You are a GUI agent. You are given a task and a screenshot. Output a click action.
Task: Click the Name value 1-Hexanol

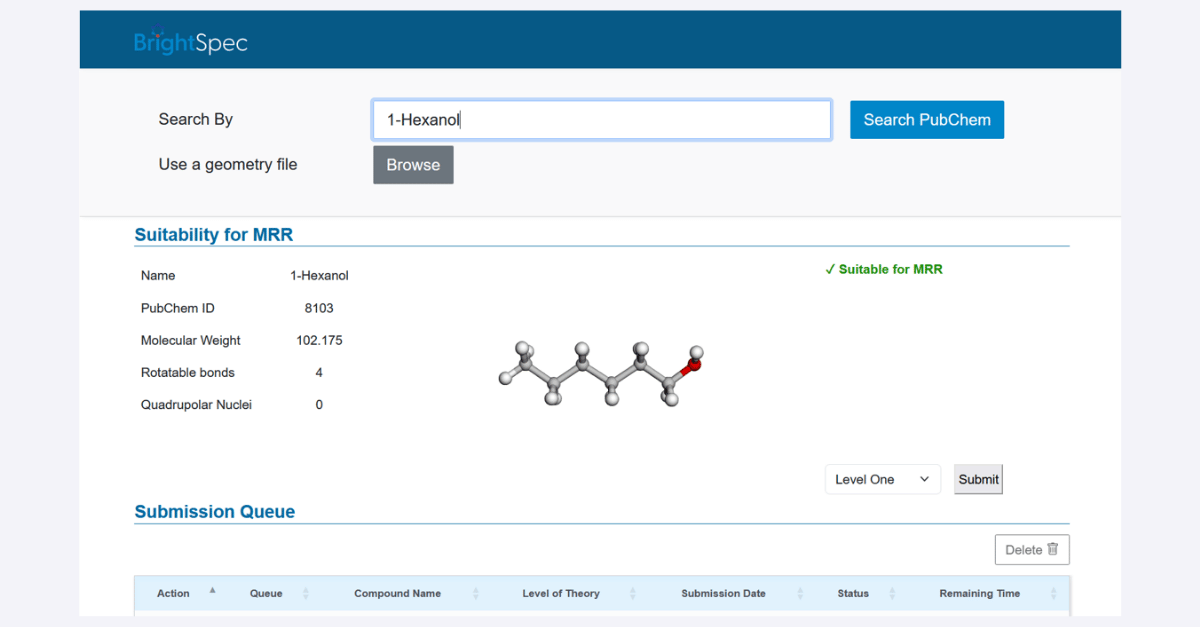[319, 275]
